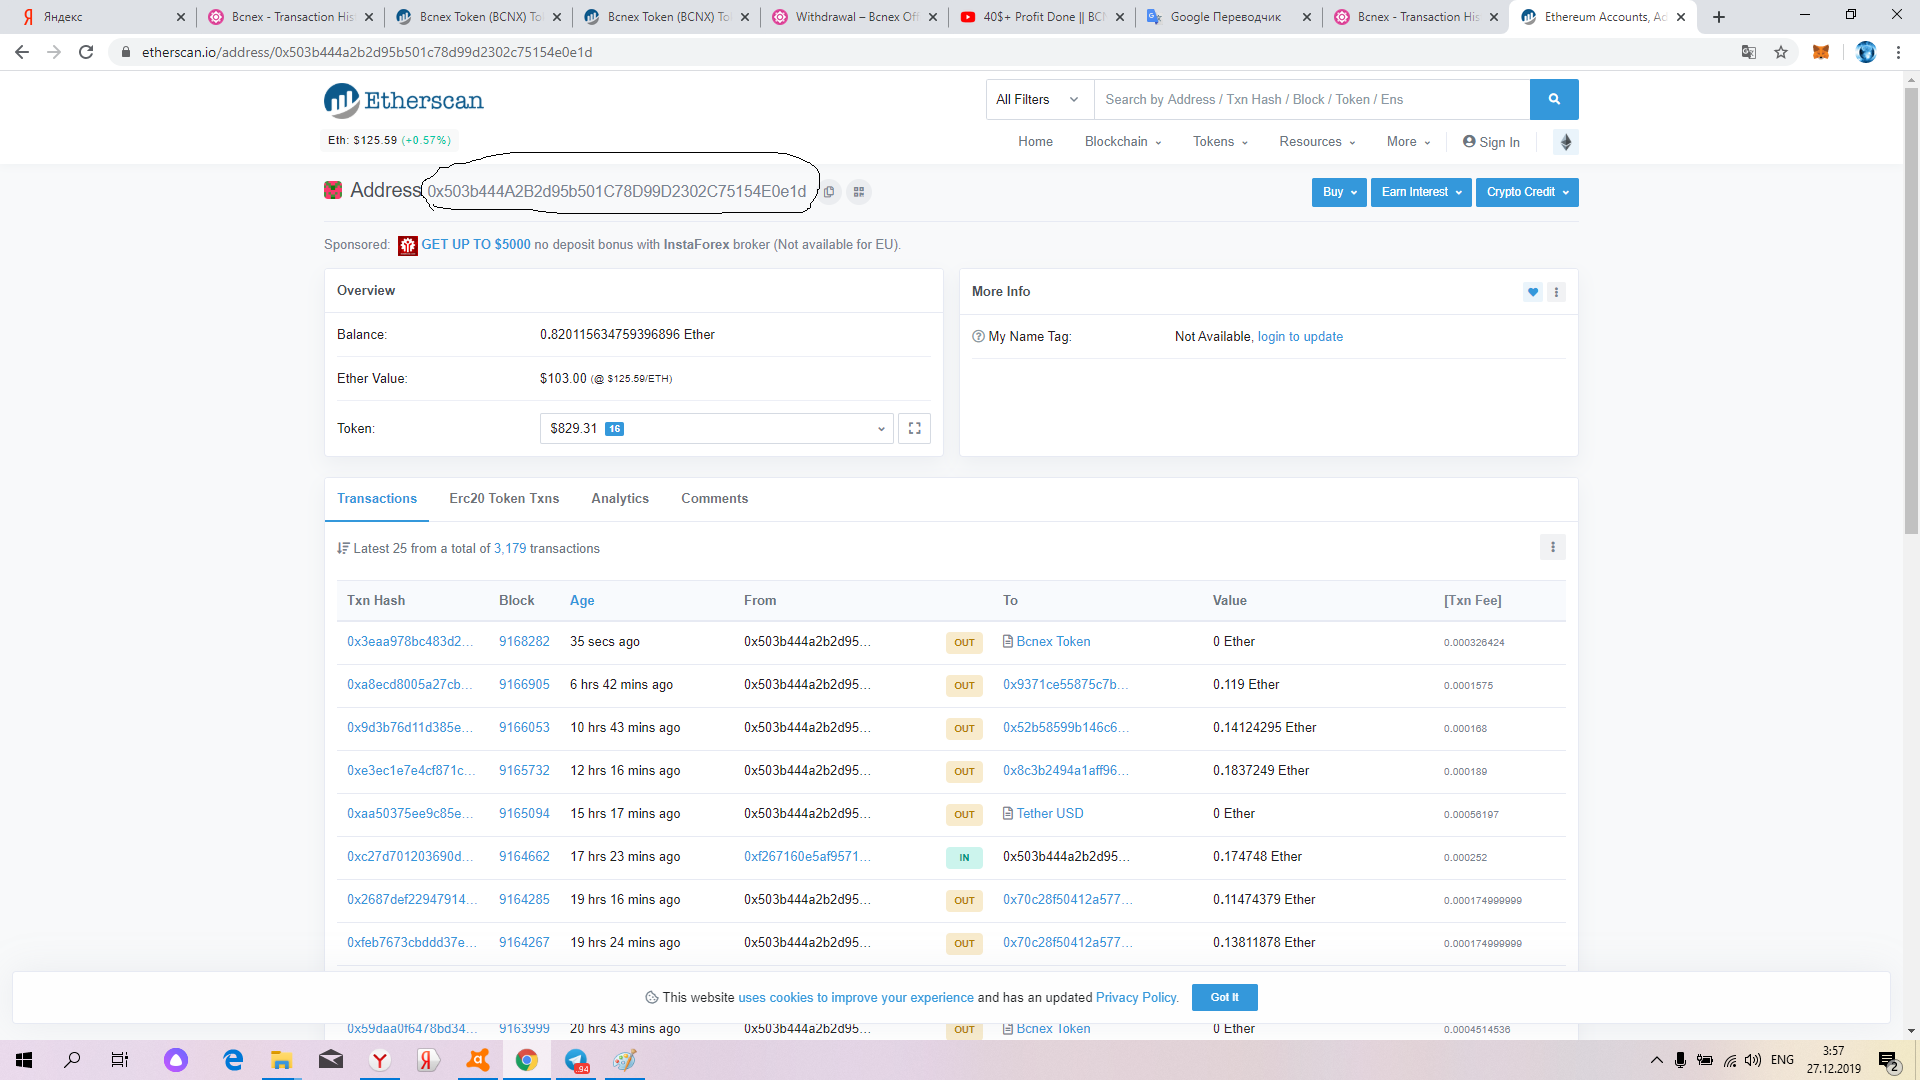Viewport: 1920px width, 1080px height.
Task: Open the login to update link
Action: coord(1300,337)
